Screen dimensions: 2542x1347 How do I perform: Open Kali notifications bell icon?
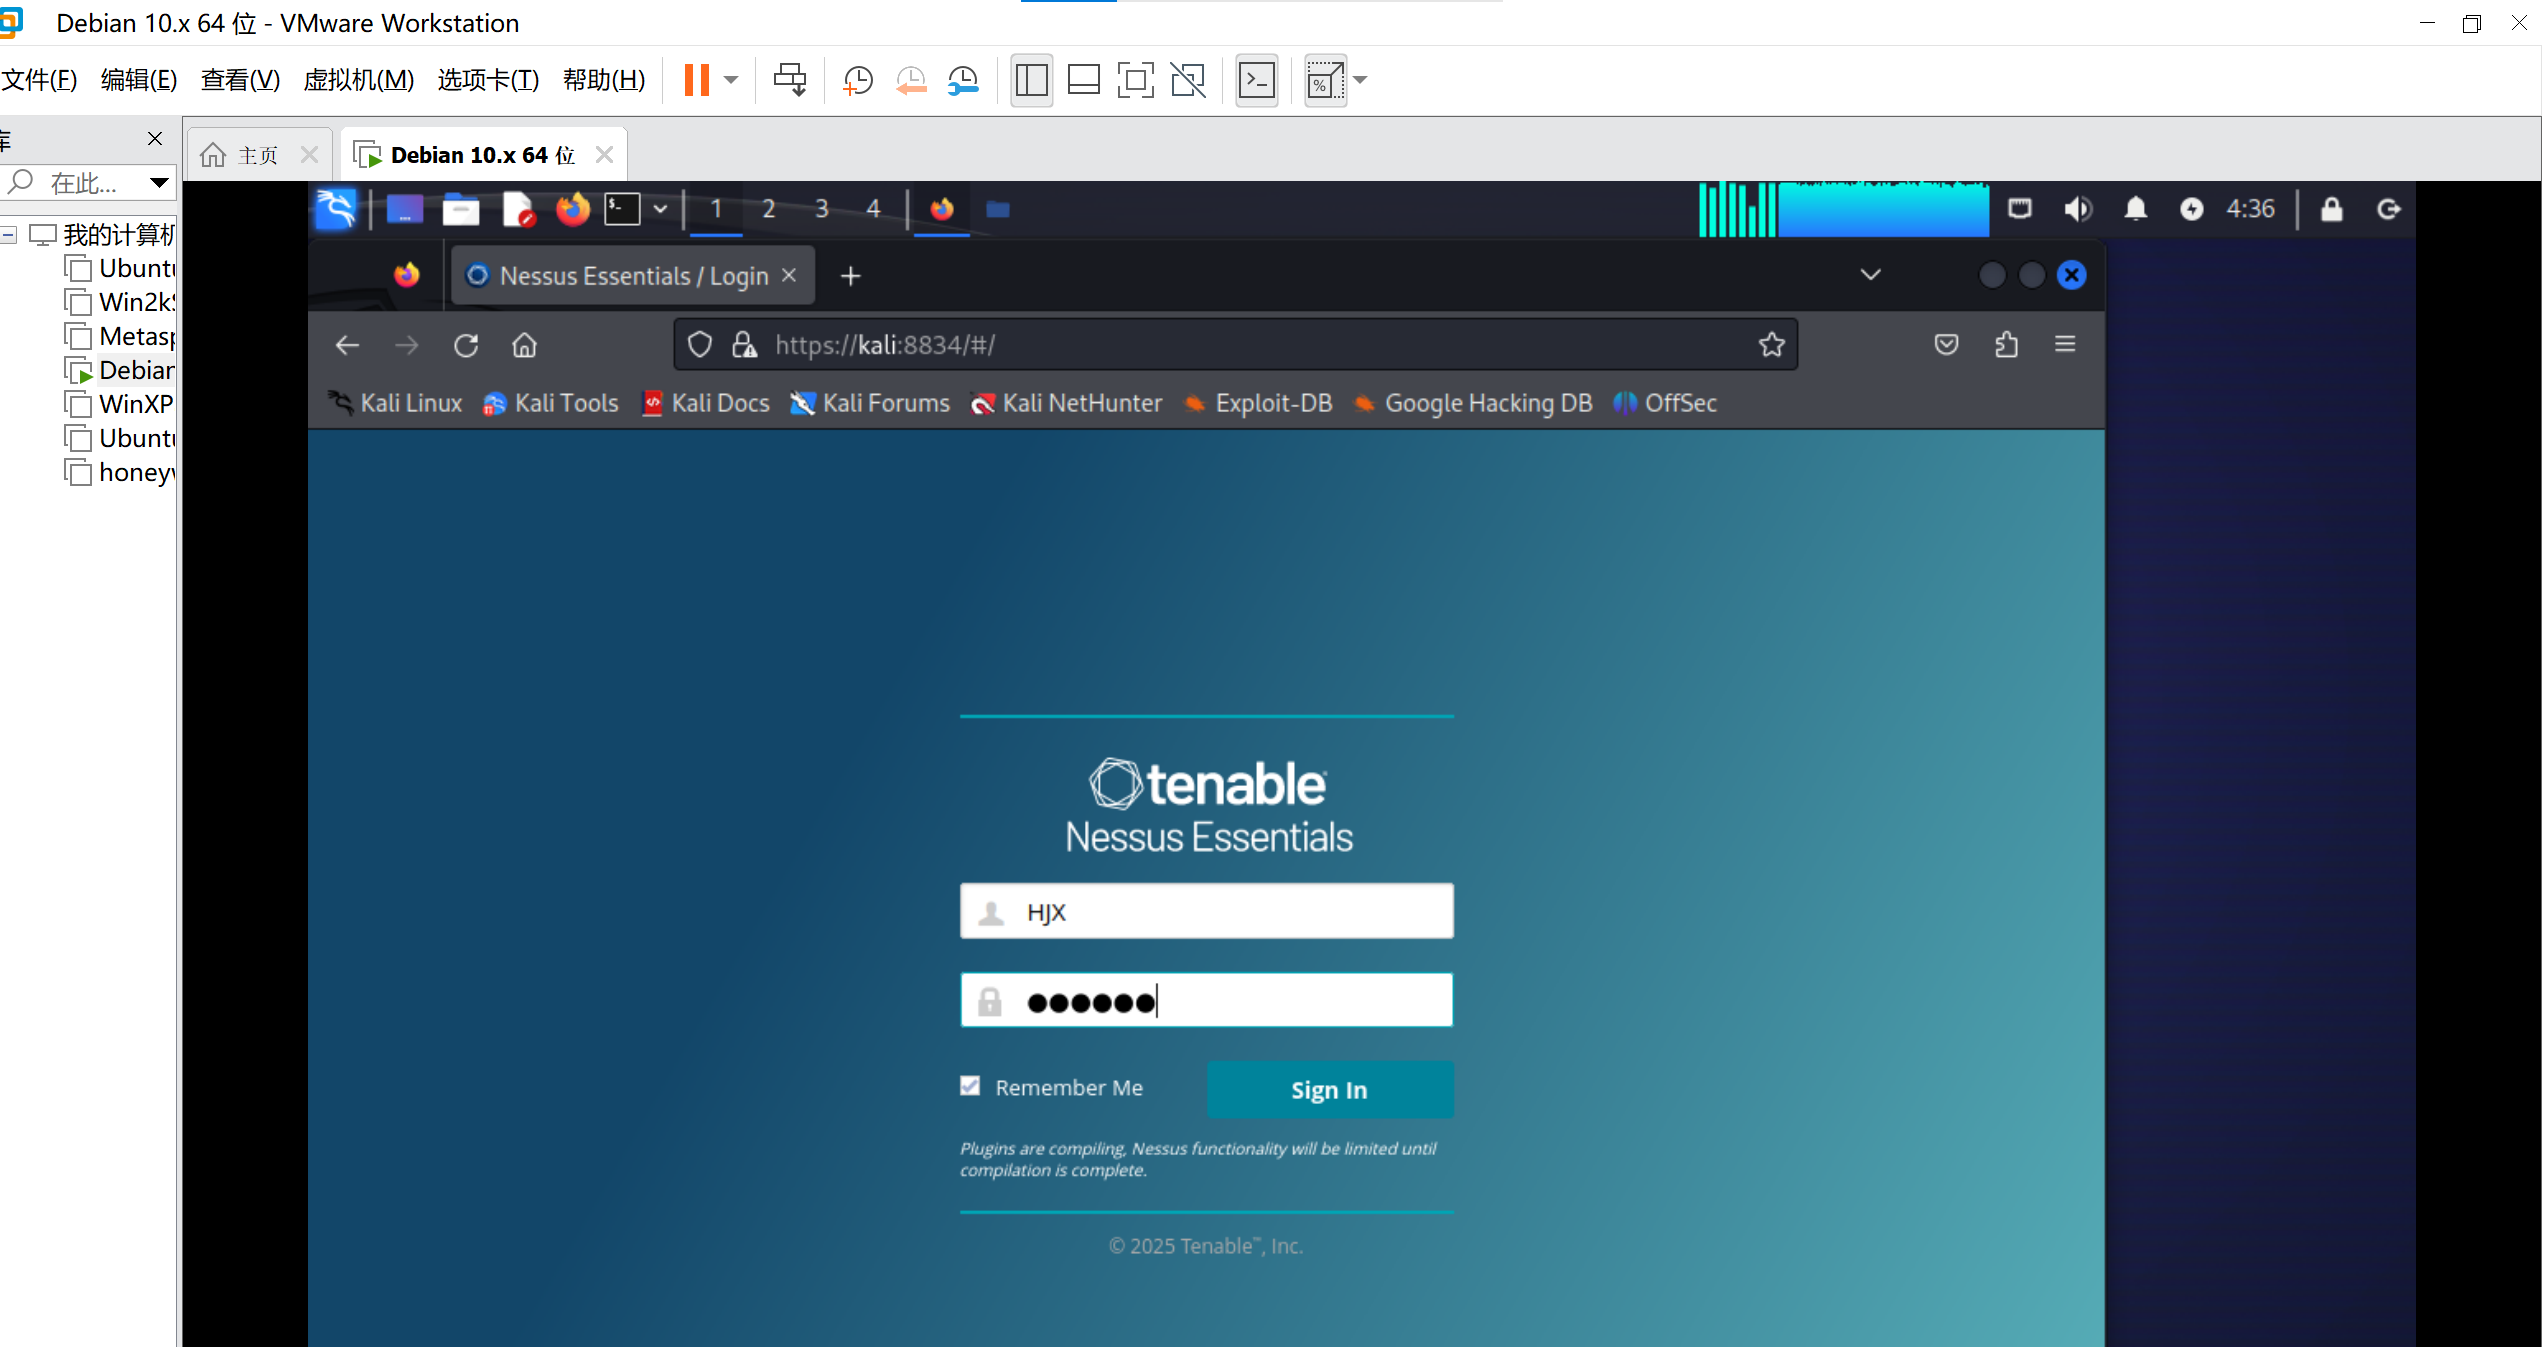click(x=2135, y=209)
